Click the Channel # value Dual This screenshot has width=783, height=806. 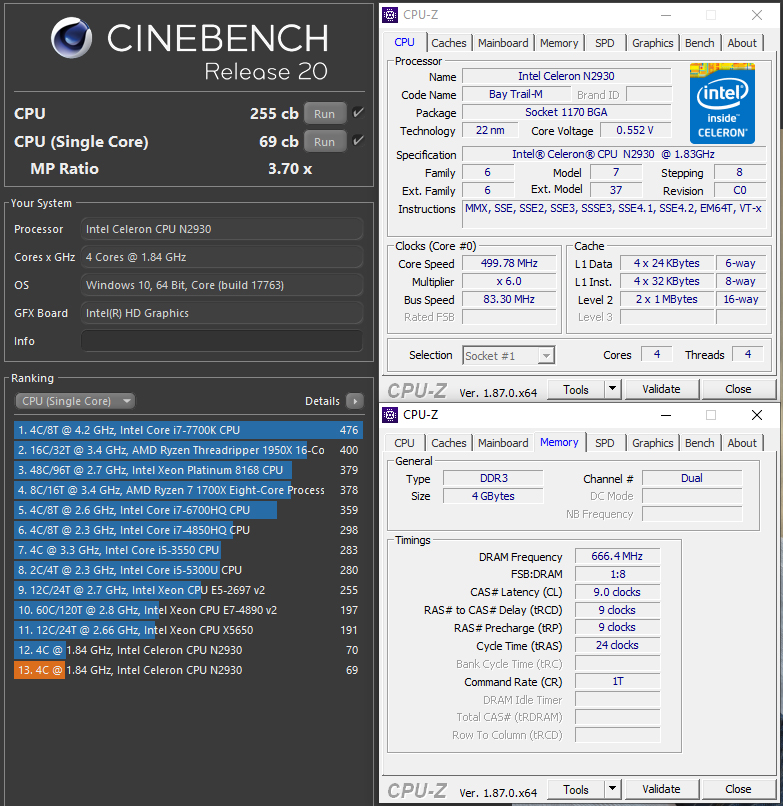click(691, 478)
